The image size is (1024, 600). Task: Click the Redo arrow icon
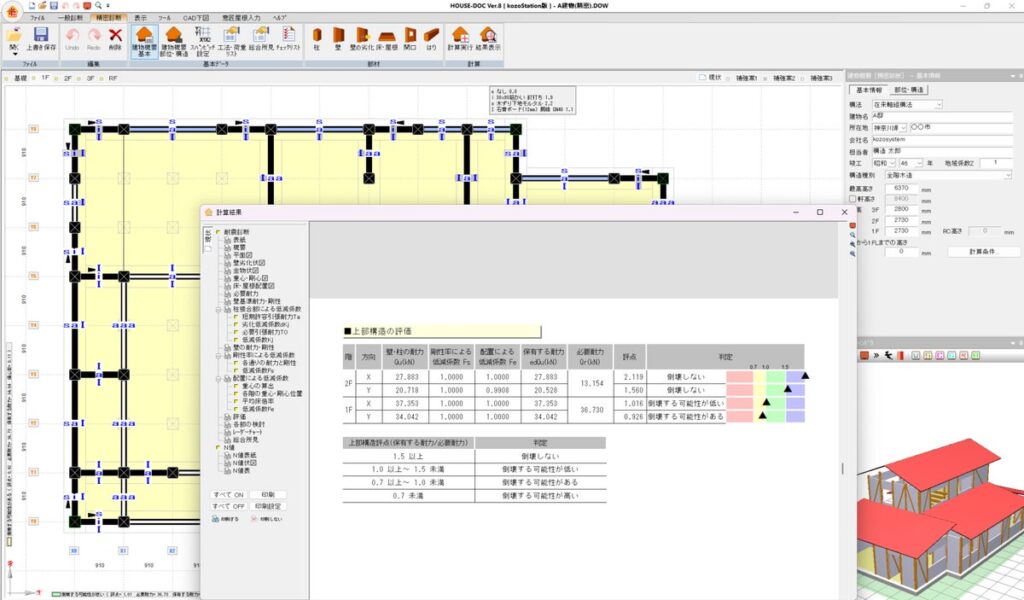[x=93, y=36]
